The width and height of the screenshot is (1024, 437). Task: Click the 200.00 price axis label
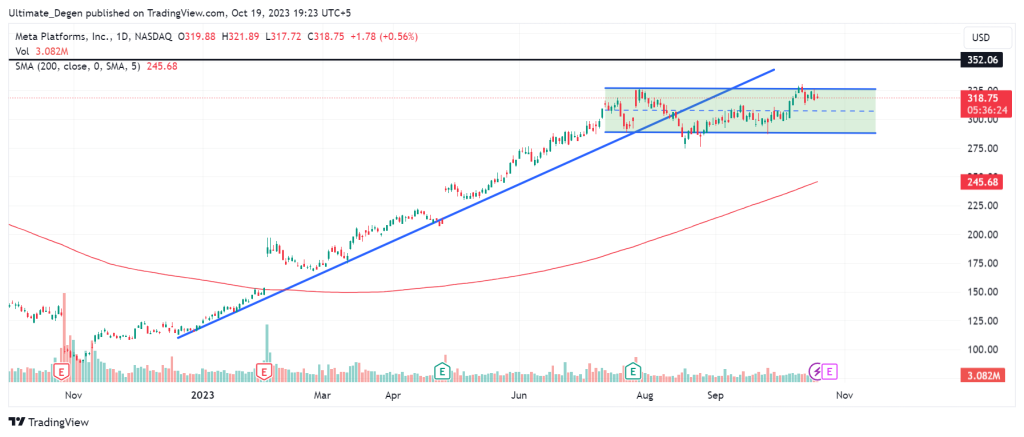[982, 235]
